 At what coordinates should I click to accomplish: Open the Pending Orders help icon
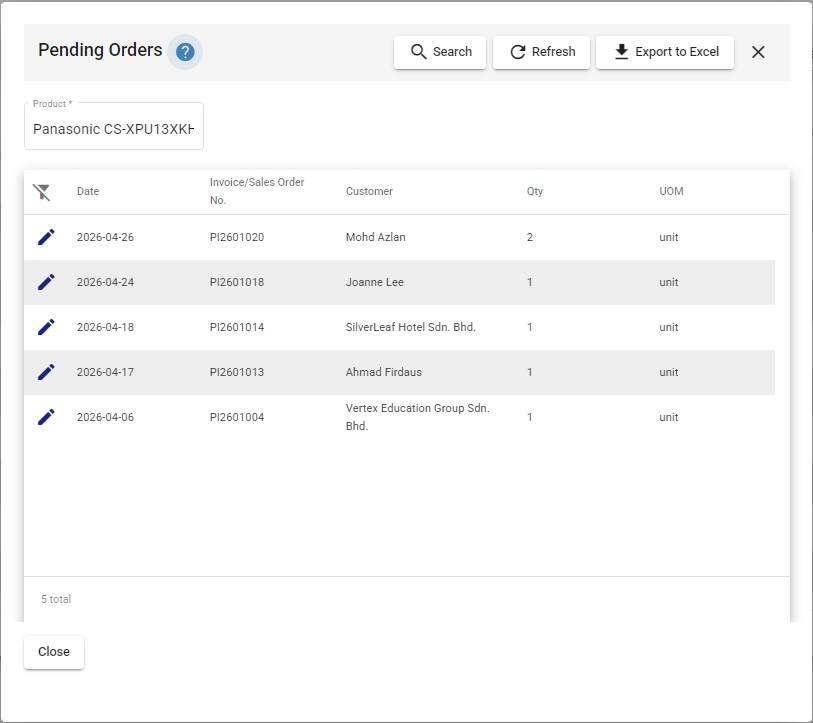pyautogui.click(x=185, y=52)
